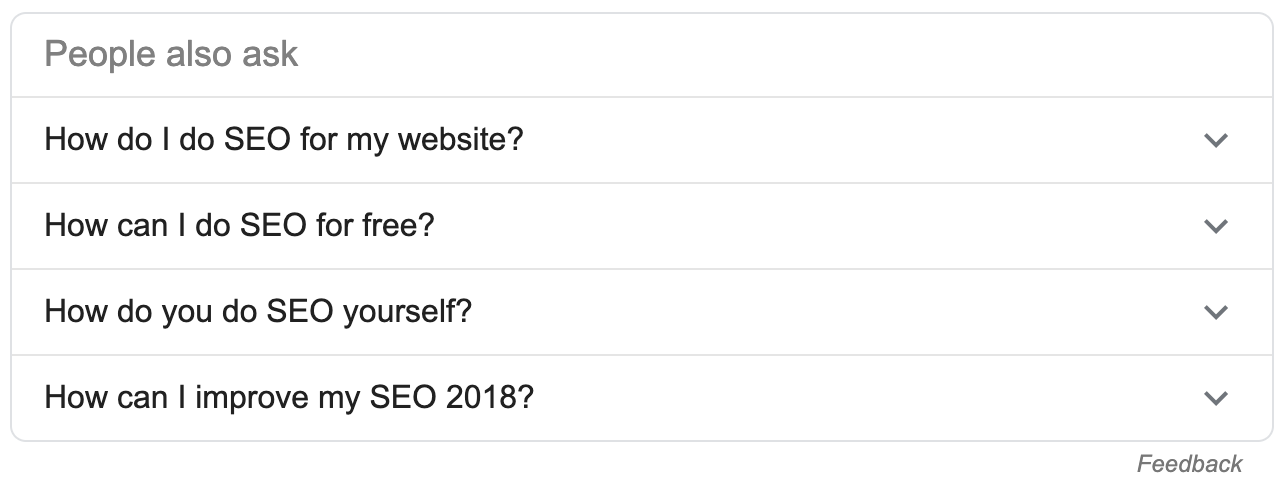This screenshot has height=494, width=1286.
Task: Select the question text about improving SEO 2018
Action: click(x=289, y=397)
